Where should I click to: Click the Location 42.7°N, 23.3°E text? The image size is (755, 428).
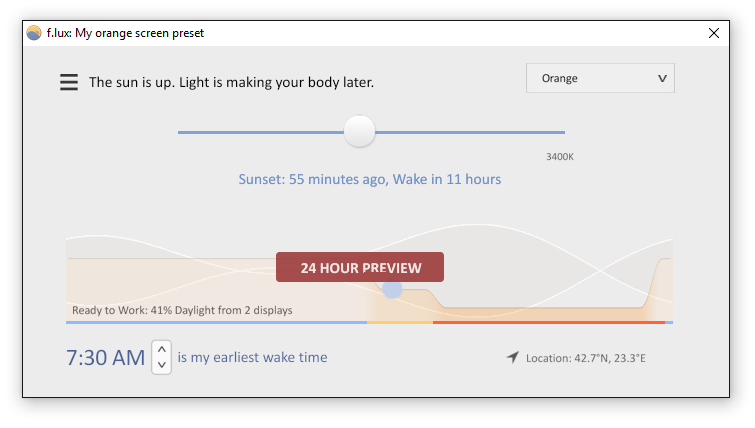586,358
